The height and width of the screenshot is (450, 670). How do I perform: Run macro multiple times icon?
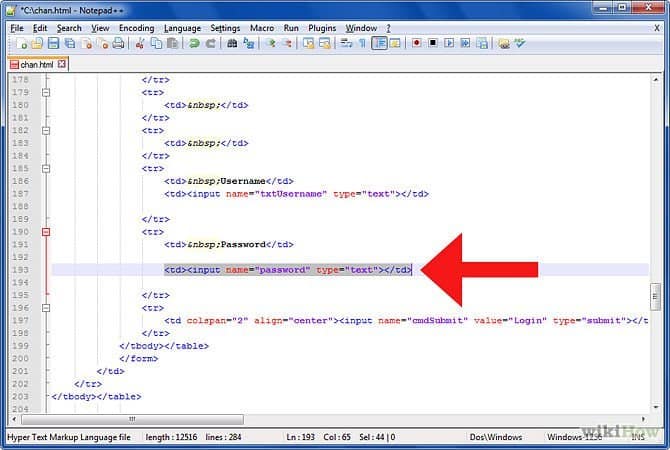point(465,43)
